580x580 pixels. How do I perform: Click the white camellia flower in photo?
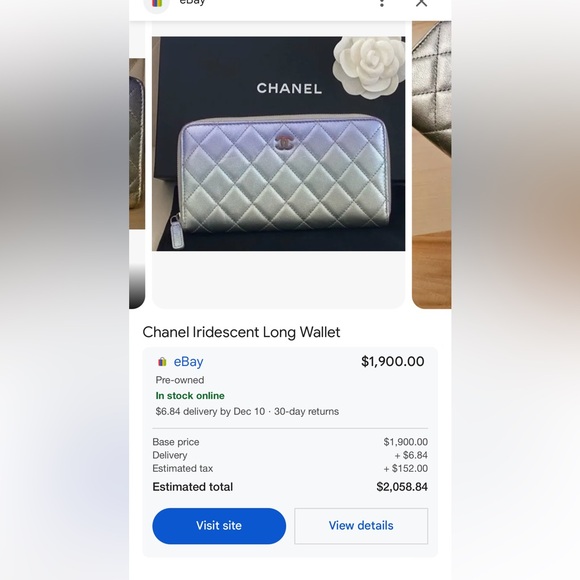(x=368, y=68)
